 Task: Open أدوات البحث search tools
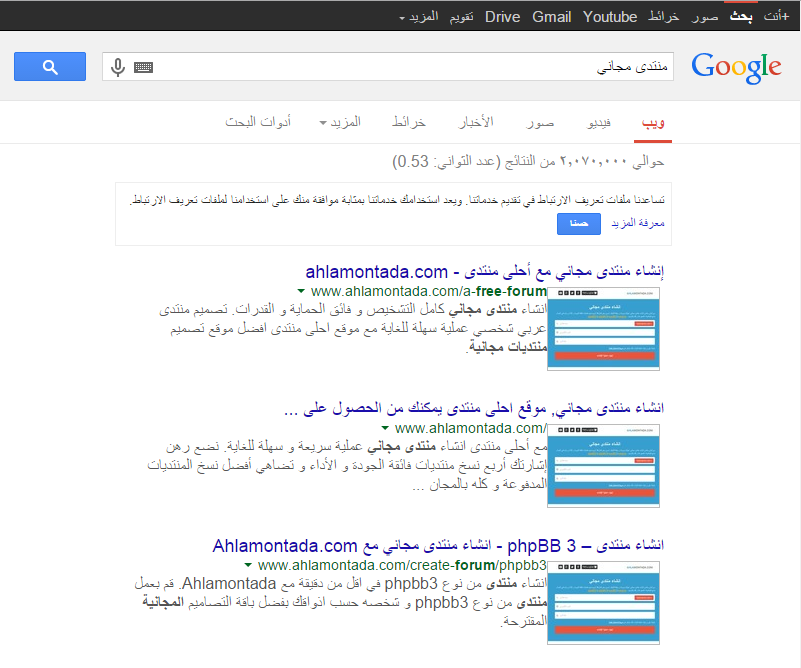pyautogui.click(x=258, y=123)
